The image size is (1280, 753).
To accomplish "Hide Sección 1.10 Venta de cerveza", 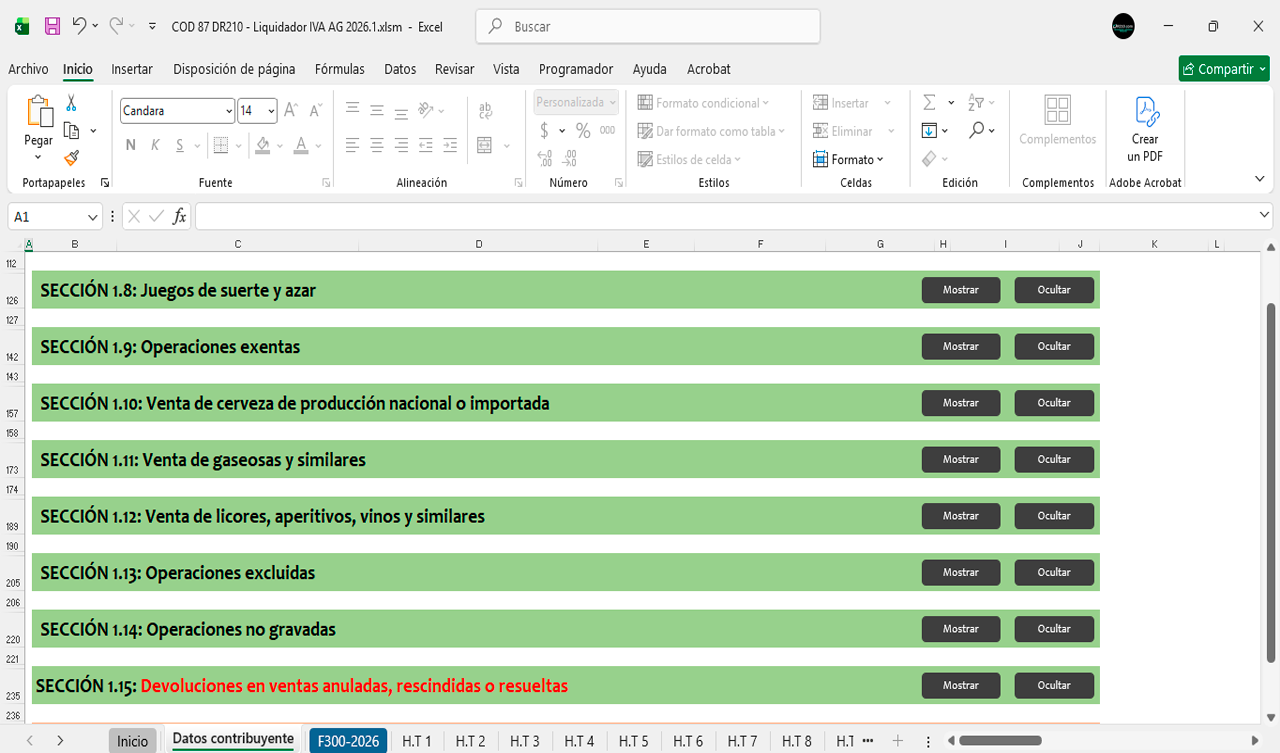I will tap(1054, 403).
